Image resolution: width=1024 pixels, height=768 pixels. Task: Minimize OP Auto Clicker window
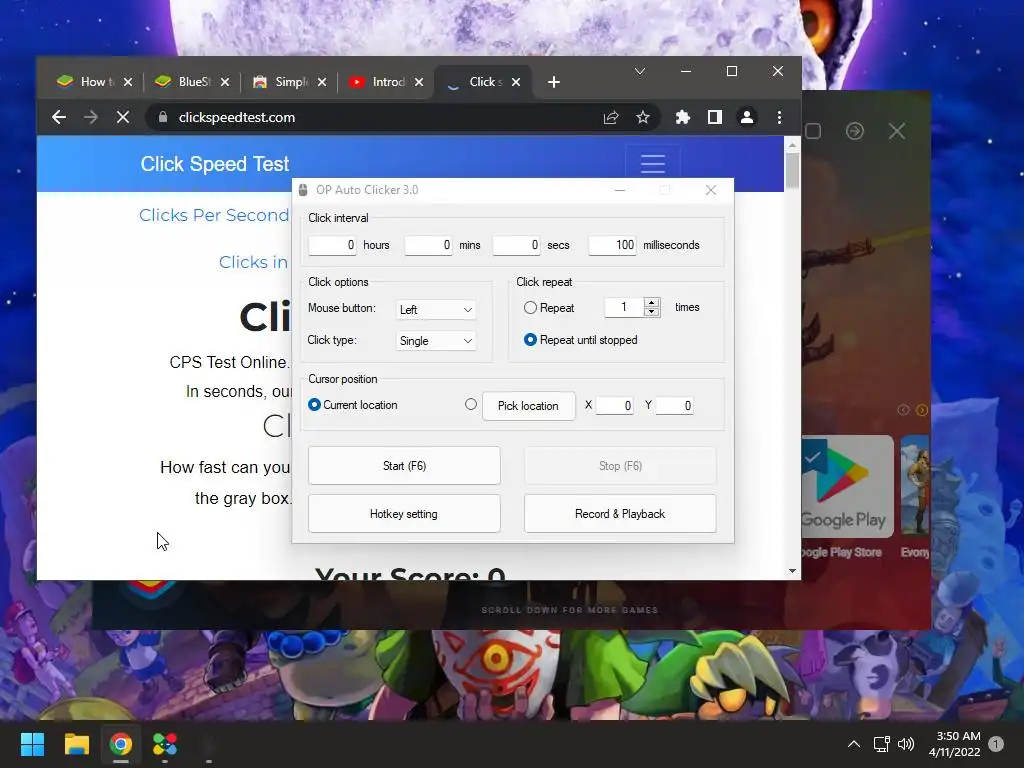(x=620, y=190)
